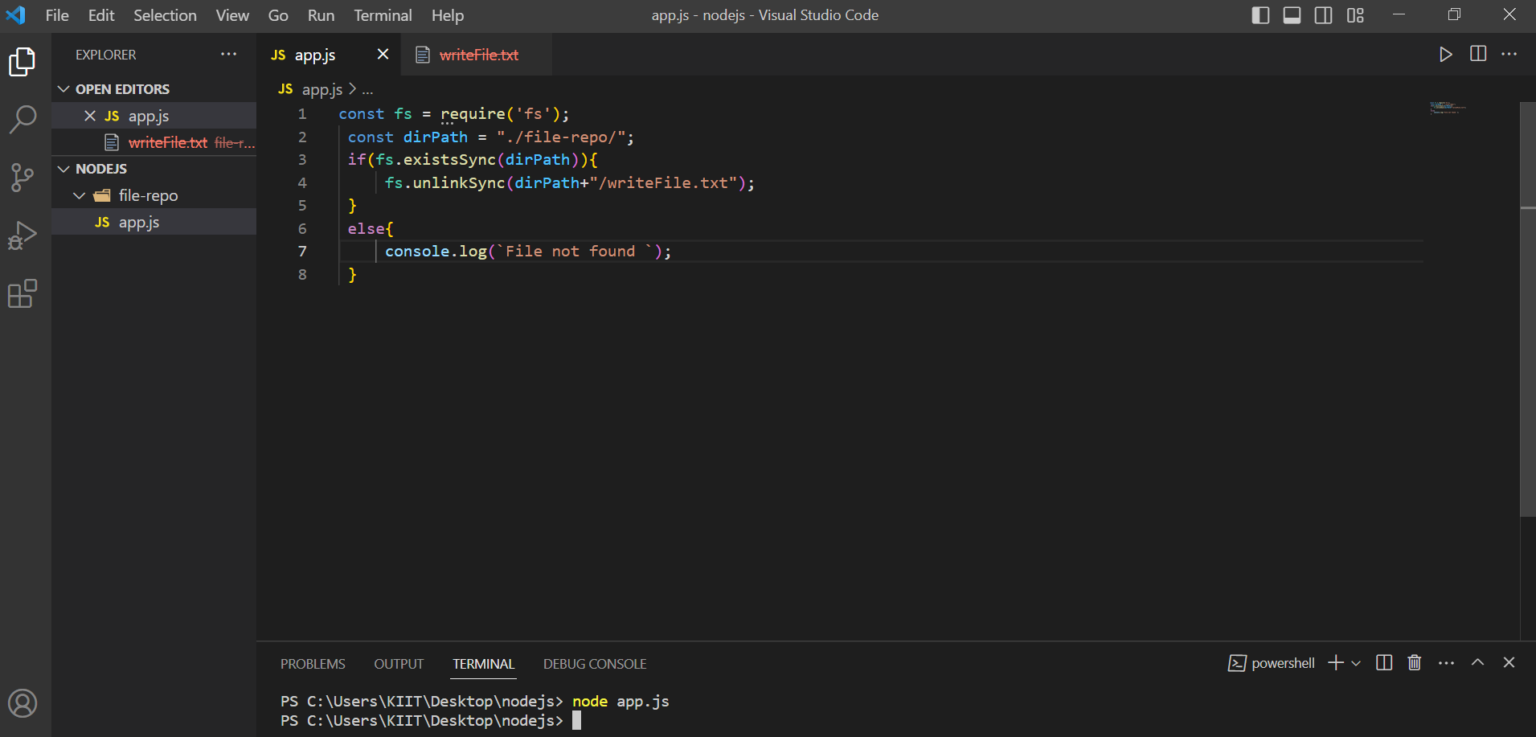Open the Extensions view
1536x737 pixels.
[x=21, y=293]
